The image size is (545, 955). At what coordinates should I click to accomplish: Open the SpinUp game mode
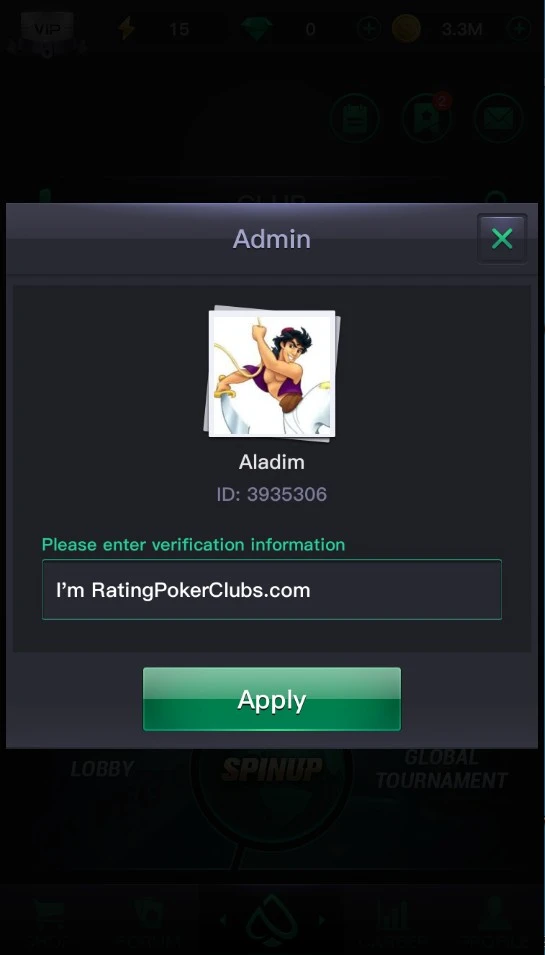click(x=272, y=770)
